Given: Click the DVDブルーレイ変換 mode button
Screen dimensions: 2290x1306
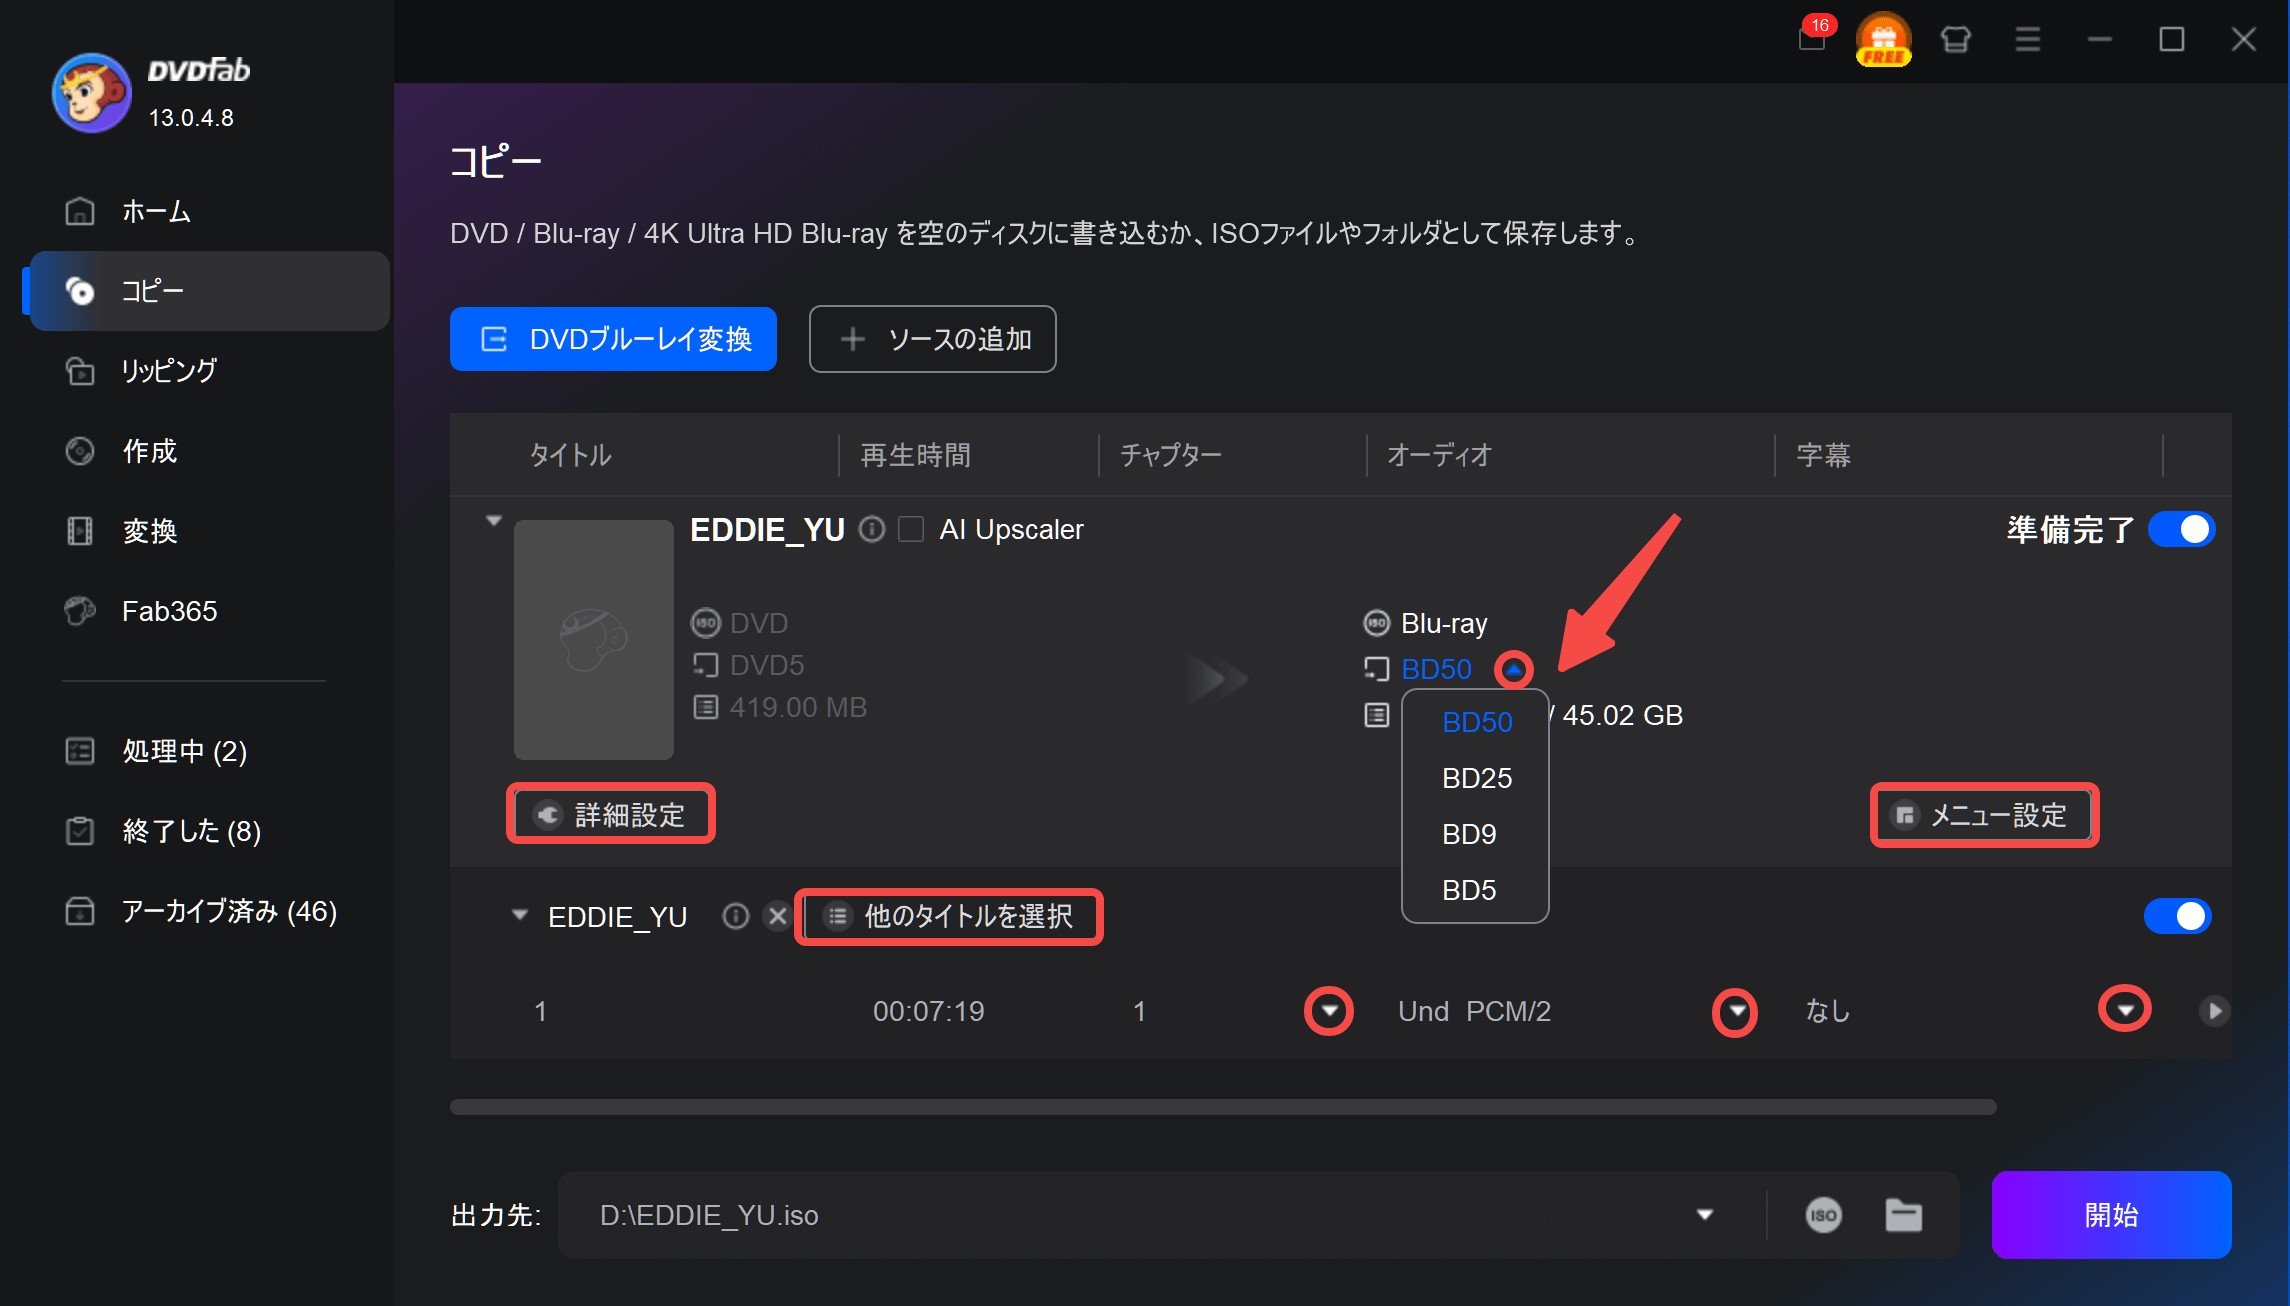Looking at the screenshot, I should pyautogui.click(x=613, y=339).
